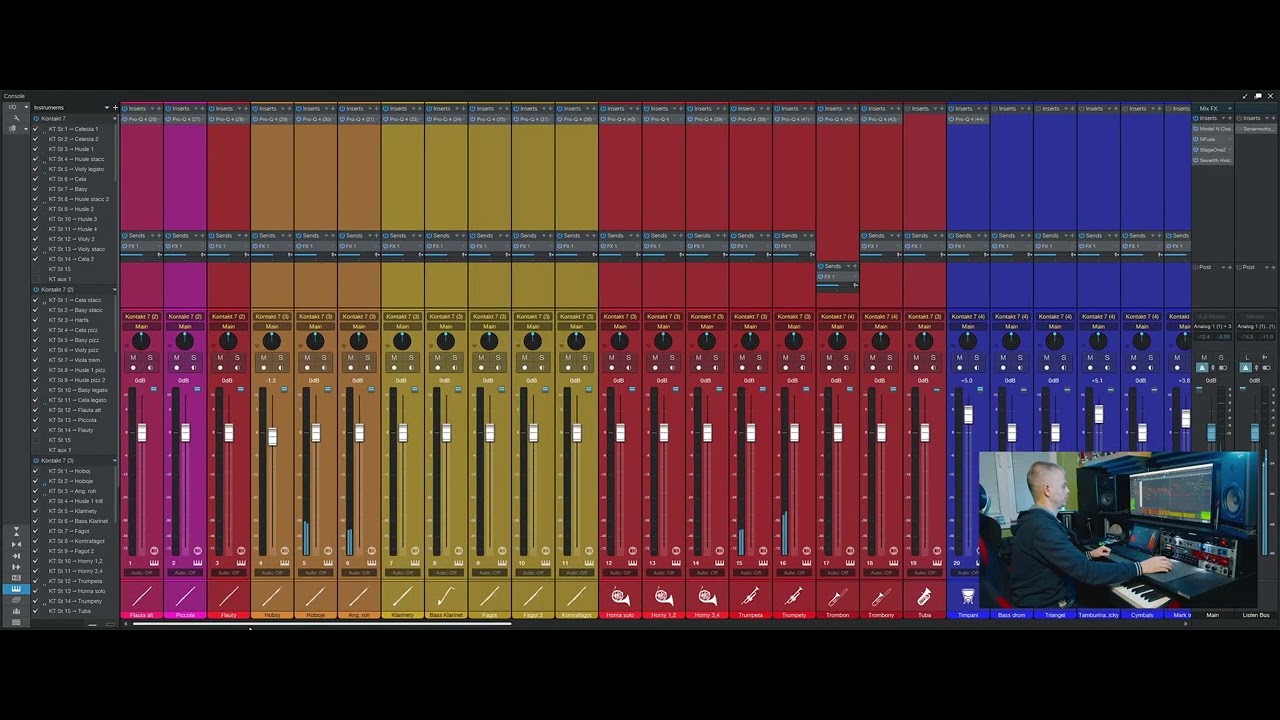
Task: Click the Hoboj channel volume fader
Action: [272, 436]
